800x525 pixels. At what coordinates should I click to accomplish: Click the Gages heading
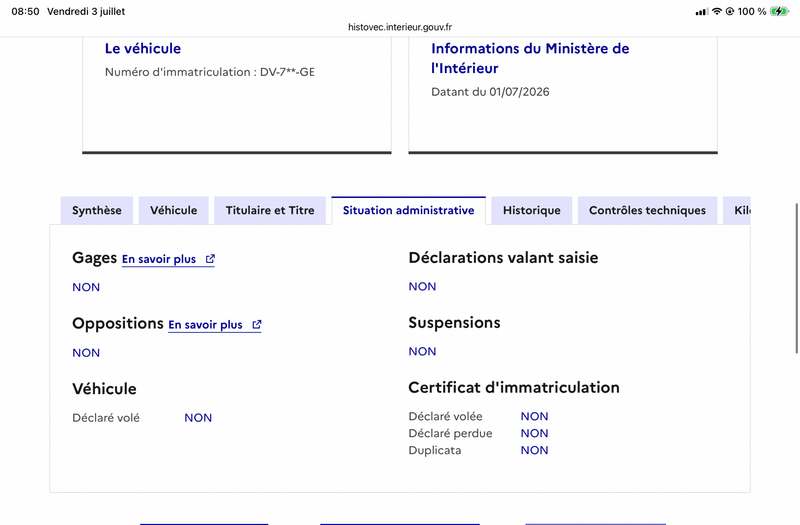(94, 258)
